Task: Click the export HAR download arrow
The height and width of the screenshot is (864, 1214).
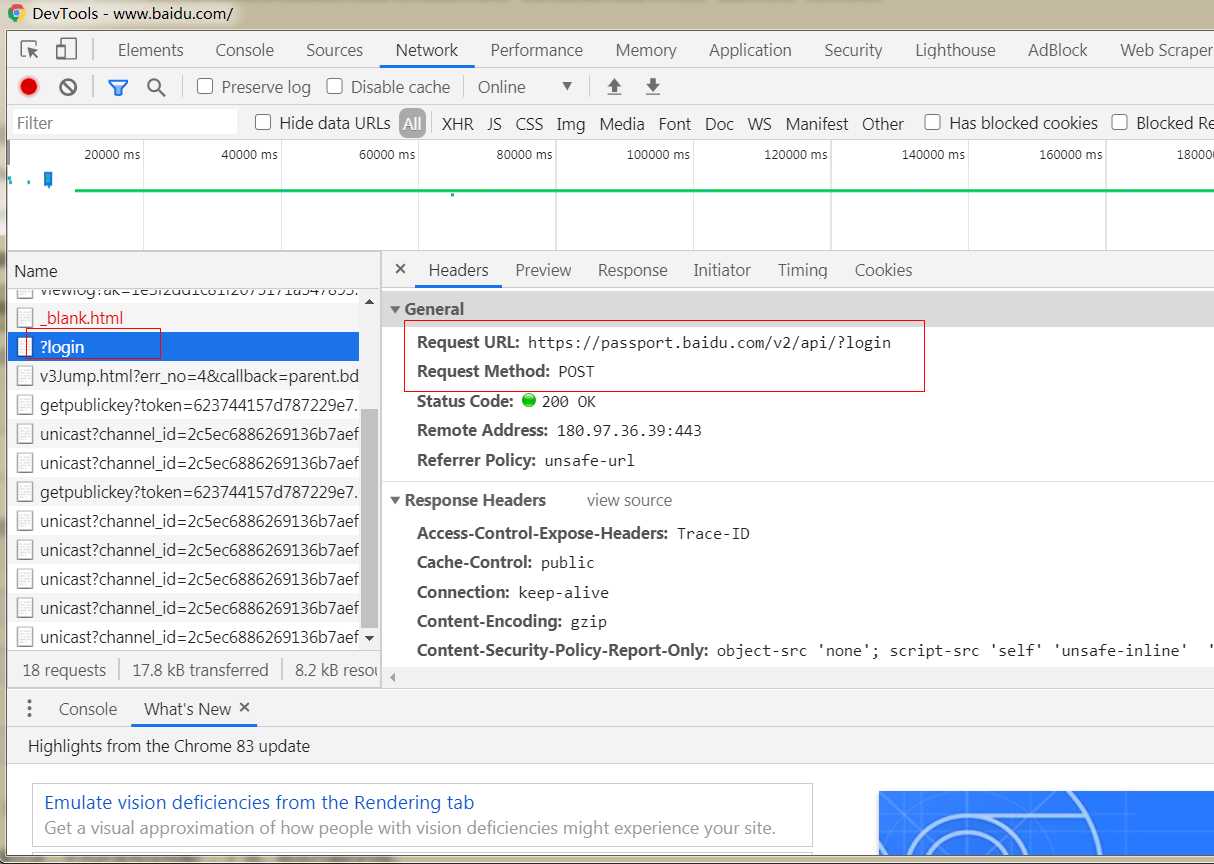Action: (653, 87)
